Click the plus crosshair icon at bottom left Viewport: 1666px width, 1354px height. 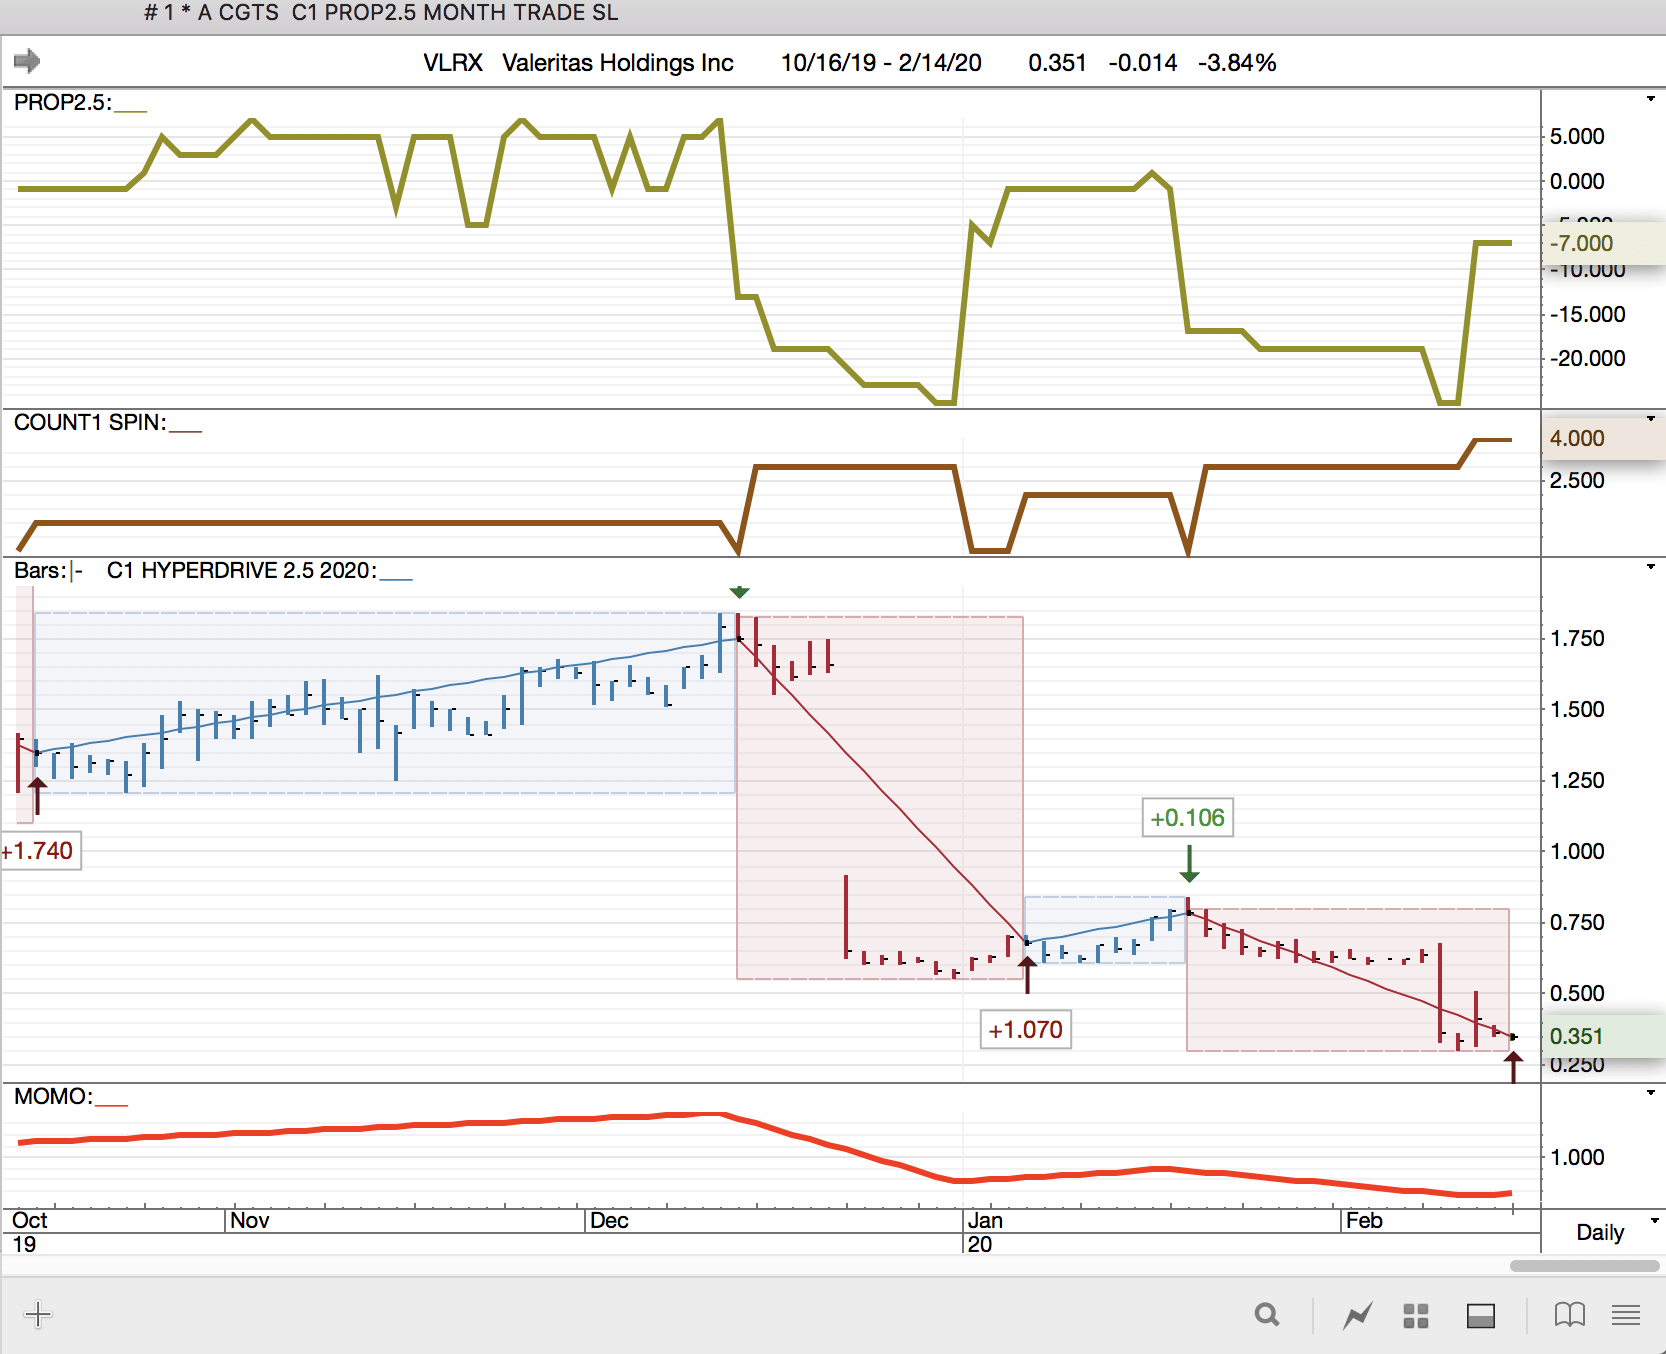pos(38,1314)
